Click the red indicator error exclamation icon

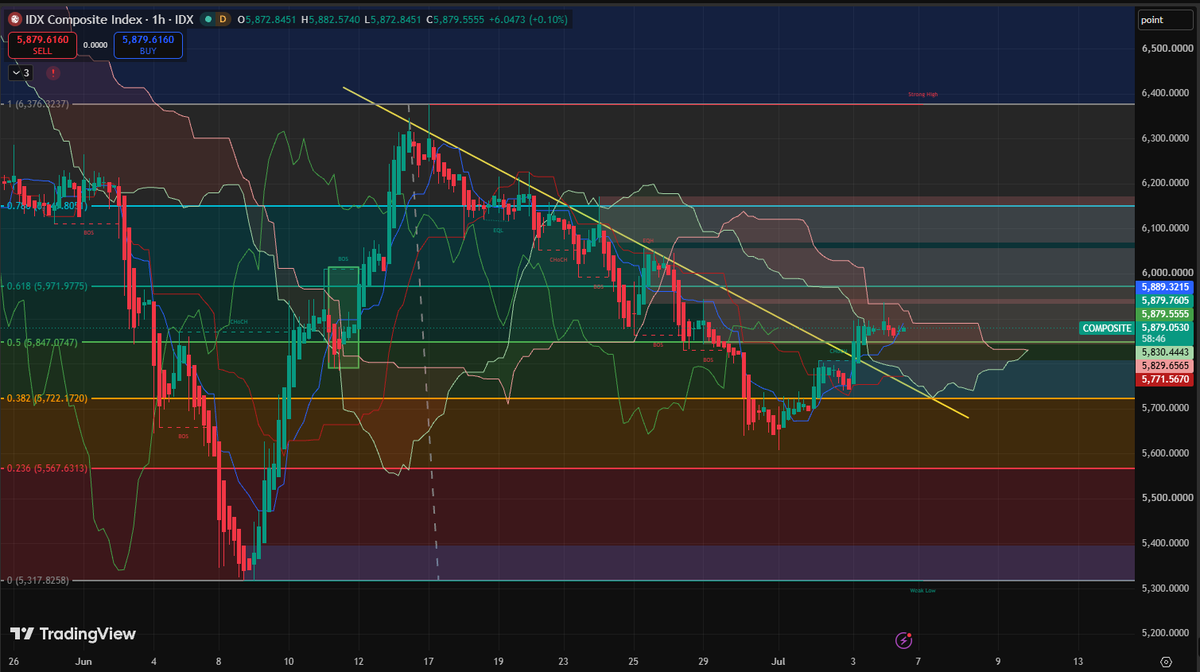(x=52, y=72)
